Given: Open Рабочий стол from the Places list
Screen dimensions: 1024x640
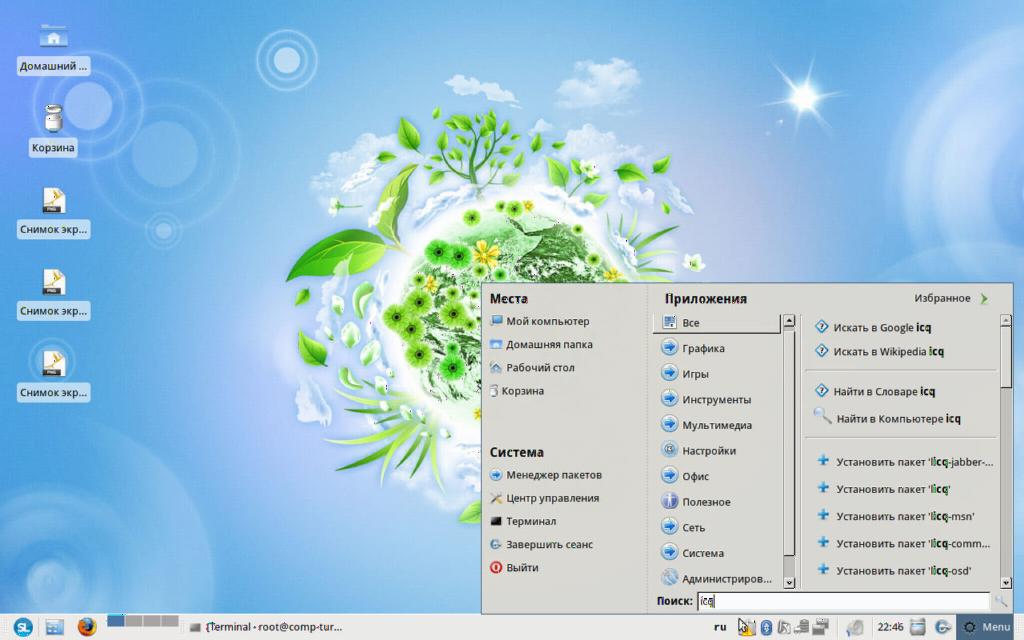Looking at the screenshot, I should (532, 368).
